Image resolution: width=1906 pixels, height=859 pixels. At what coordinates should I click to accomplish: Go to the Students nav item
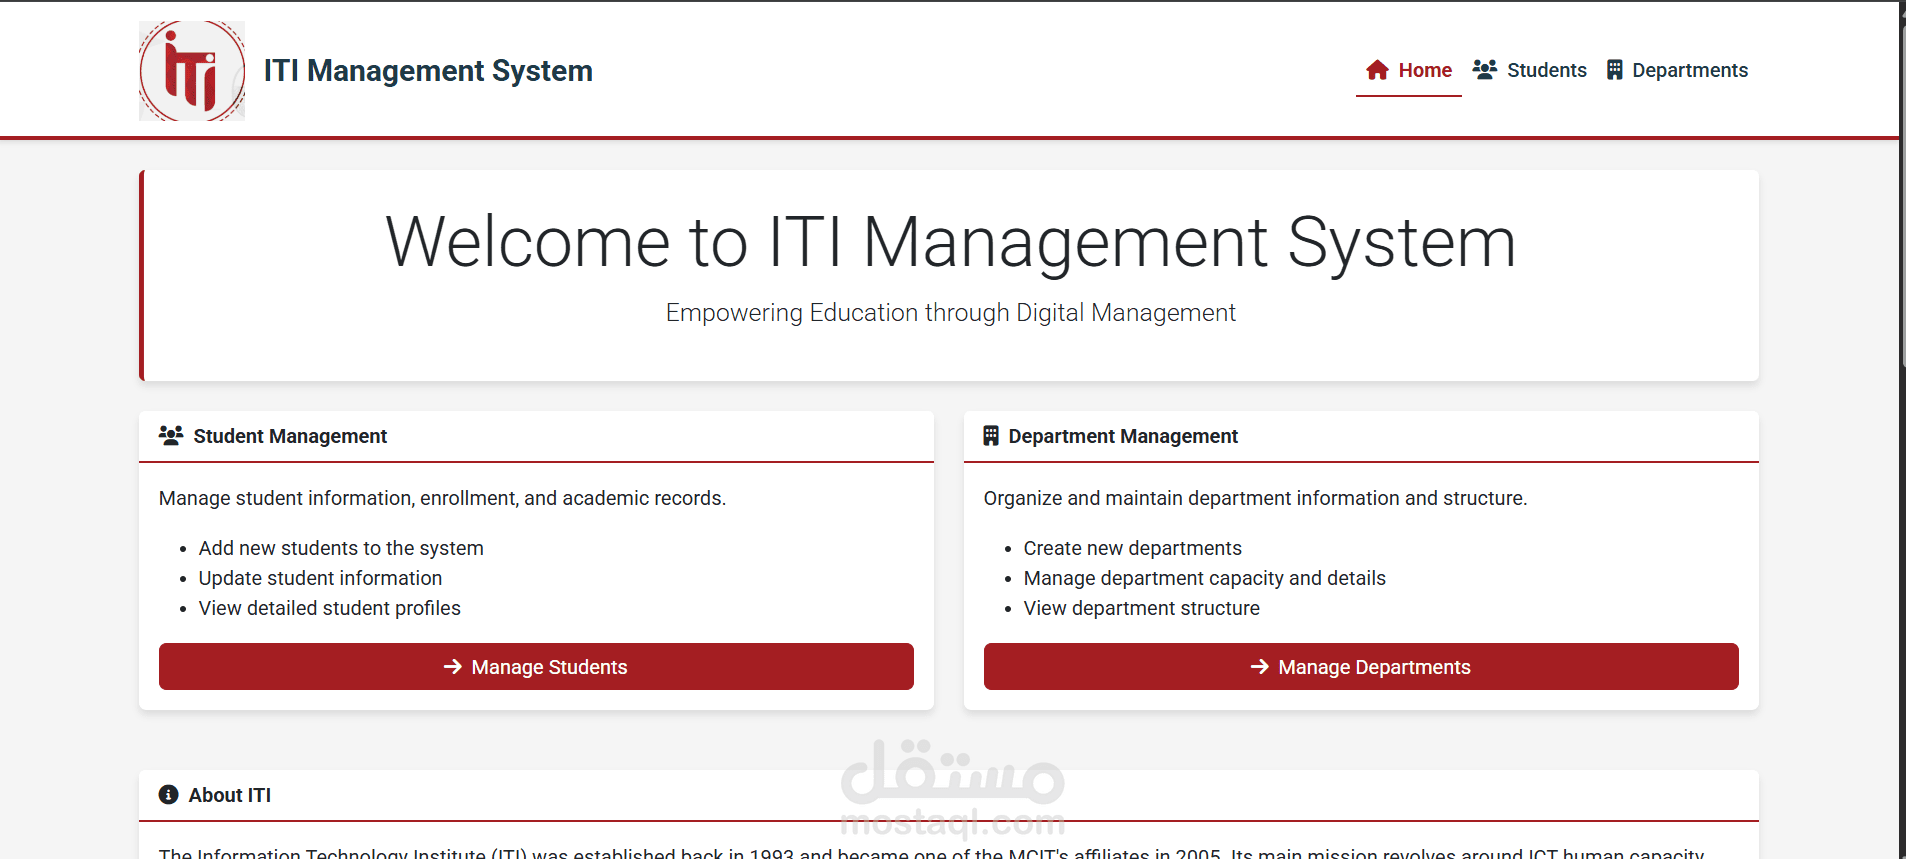[1530, 70]
